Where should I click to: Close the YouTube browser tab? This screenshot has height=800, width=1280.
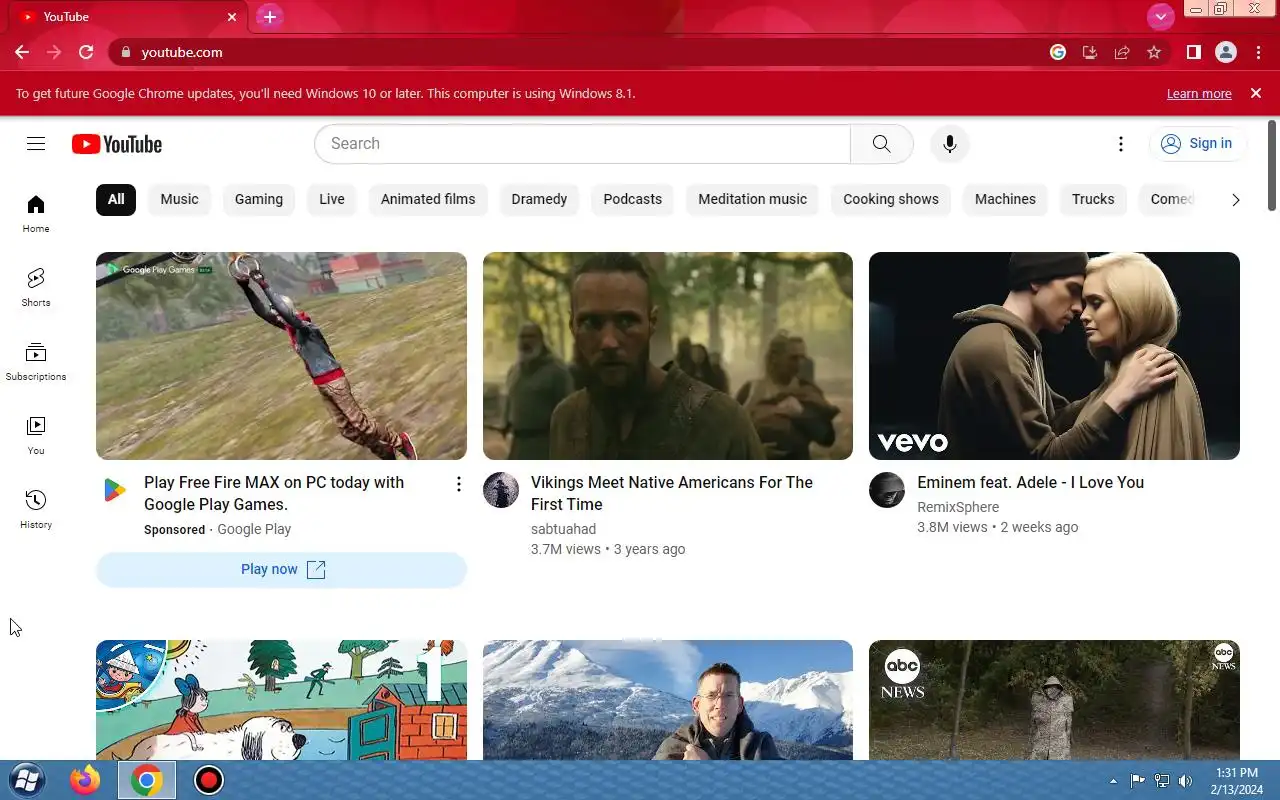pos(232,17)
